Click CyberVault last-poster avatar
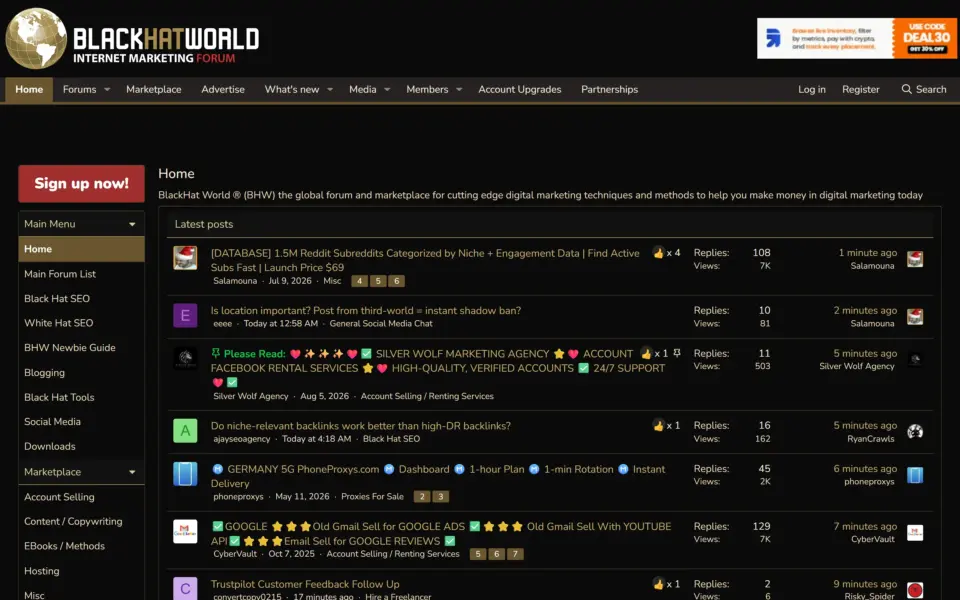The height and width of the screenshot is (600, 960). coord(915,533)
